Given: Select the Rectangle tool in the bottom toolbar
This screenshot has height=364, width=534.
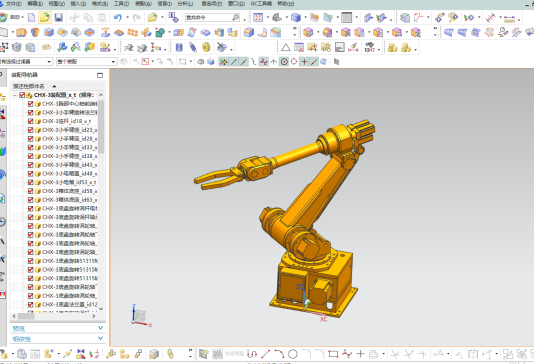Looking at the screenshot, I should [x=333, y=354].
